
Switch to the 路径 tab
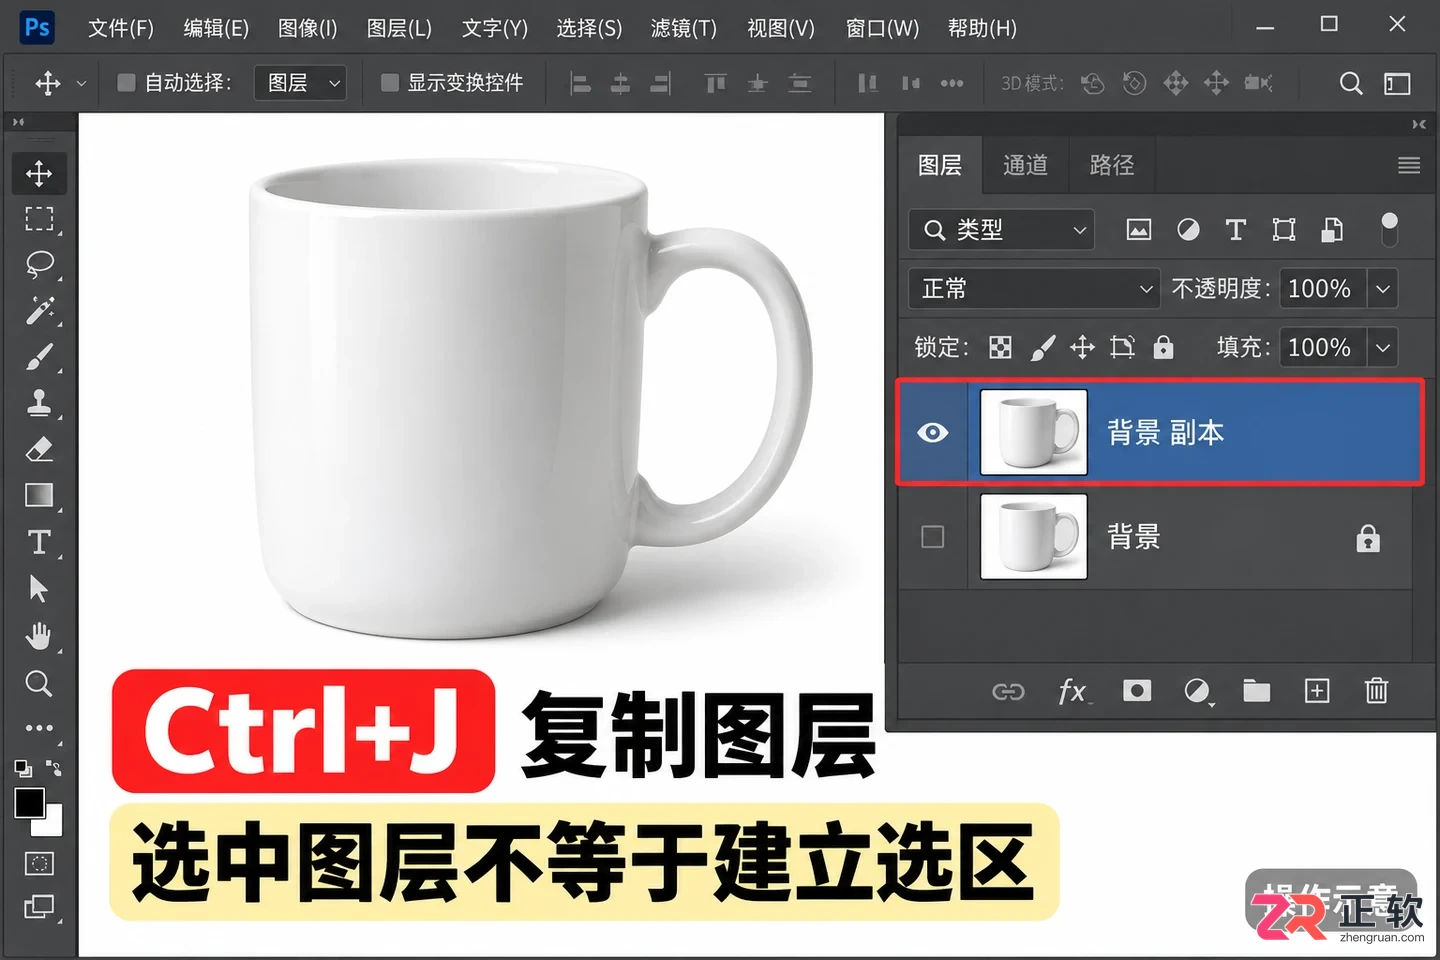tap(1112, 165)
